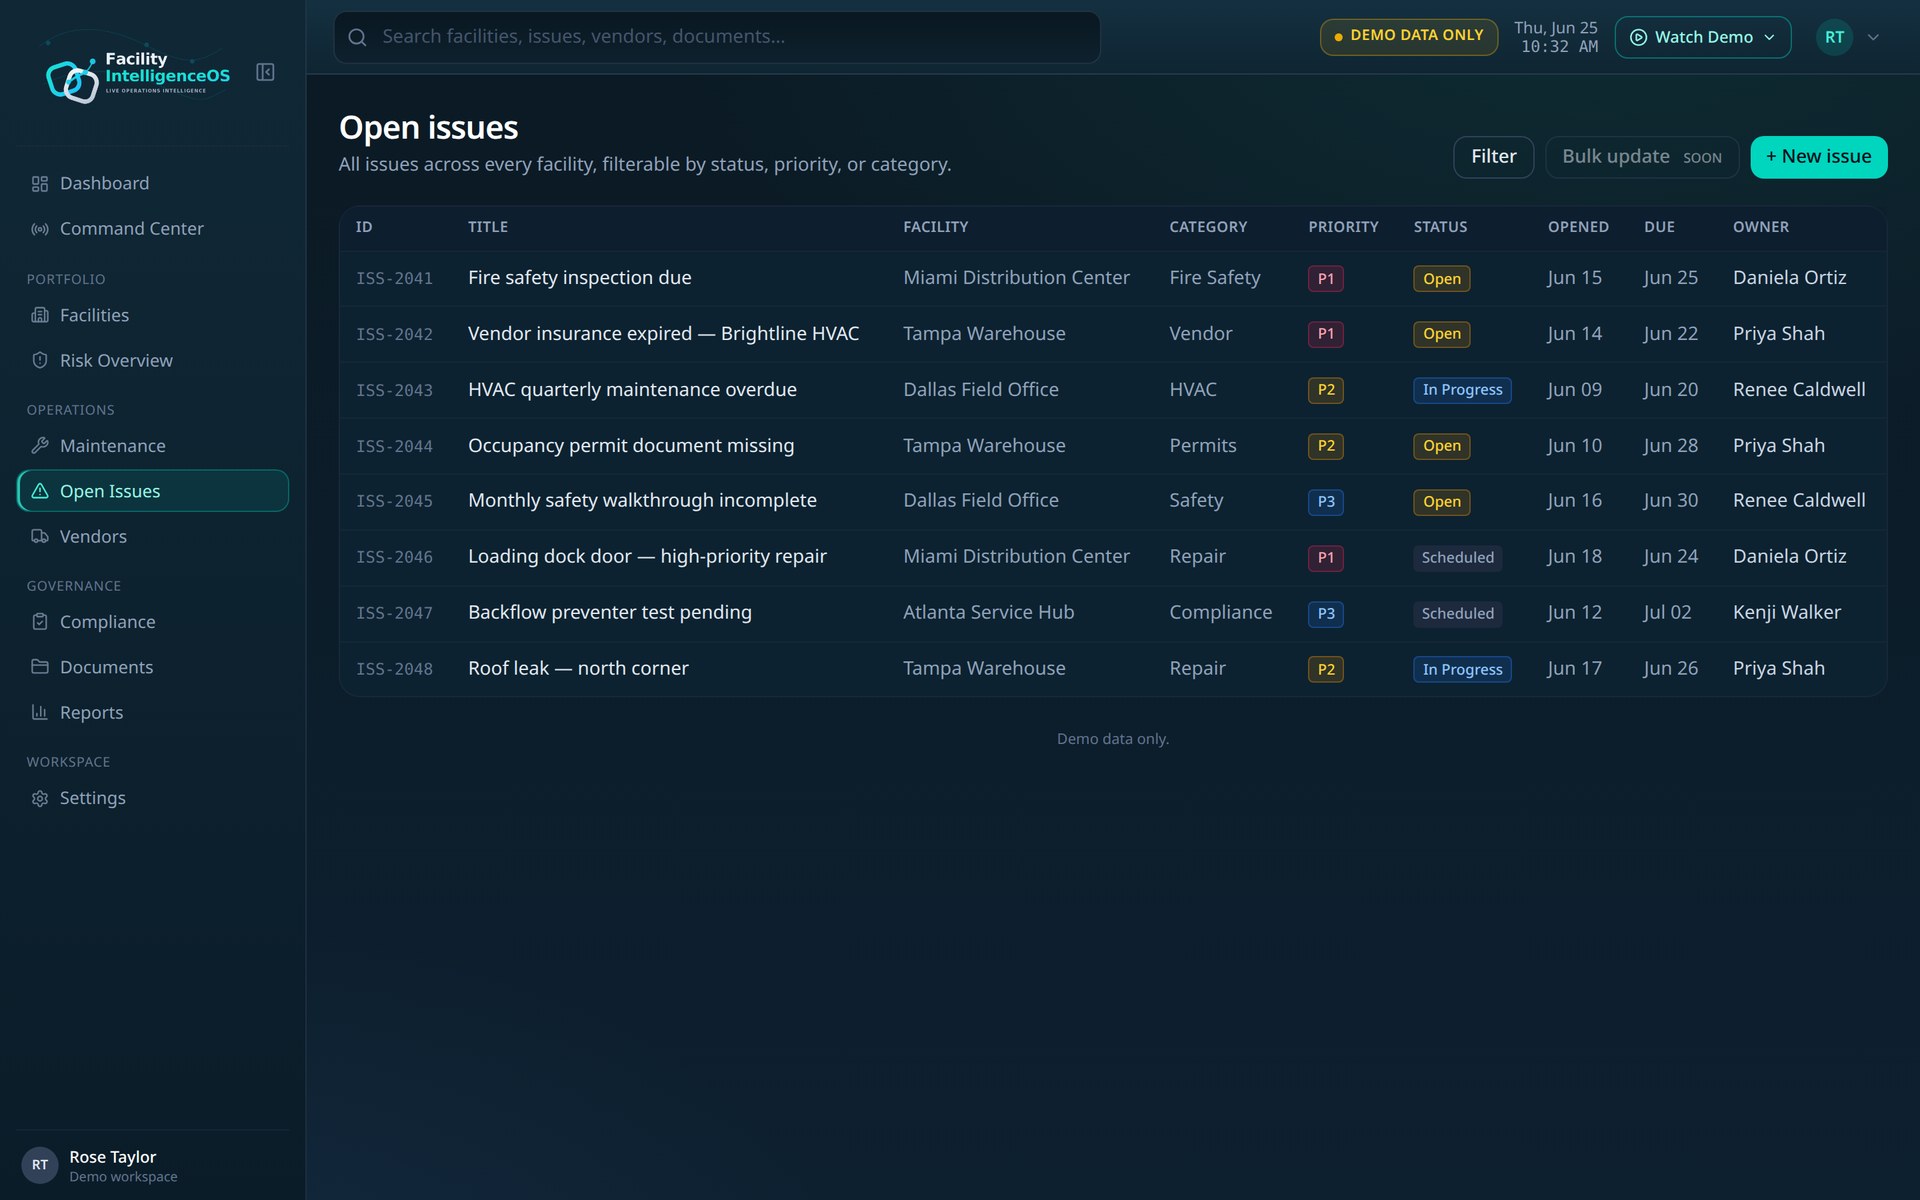Focus the search facilities, issues field
The height and width of the screenshot is (1200, 1920).
click(717, 37)
